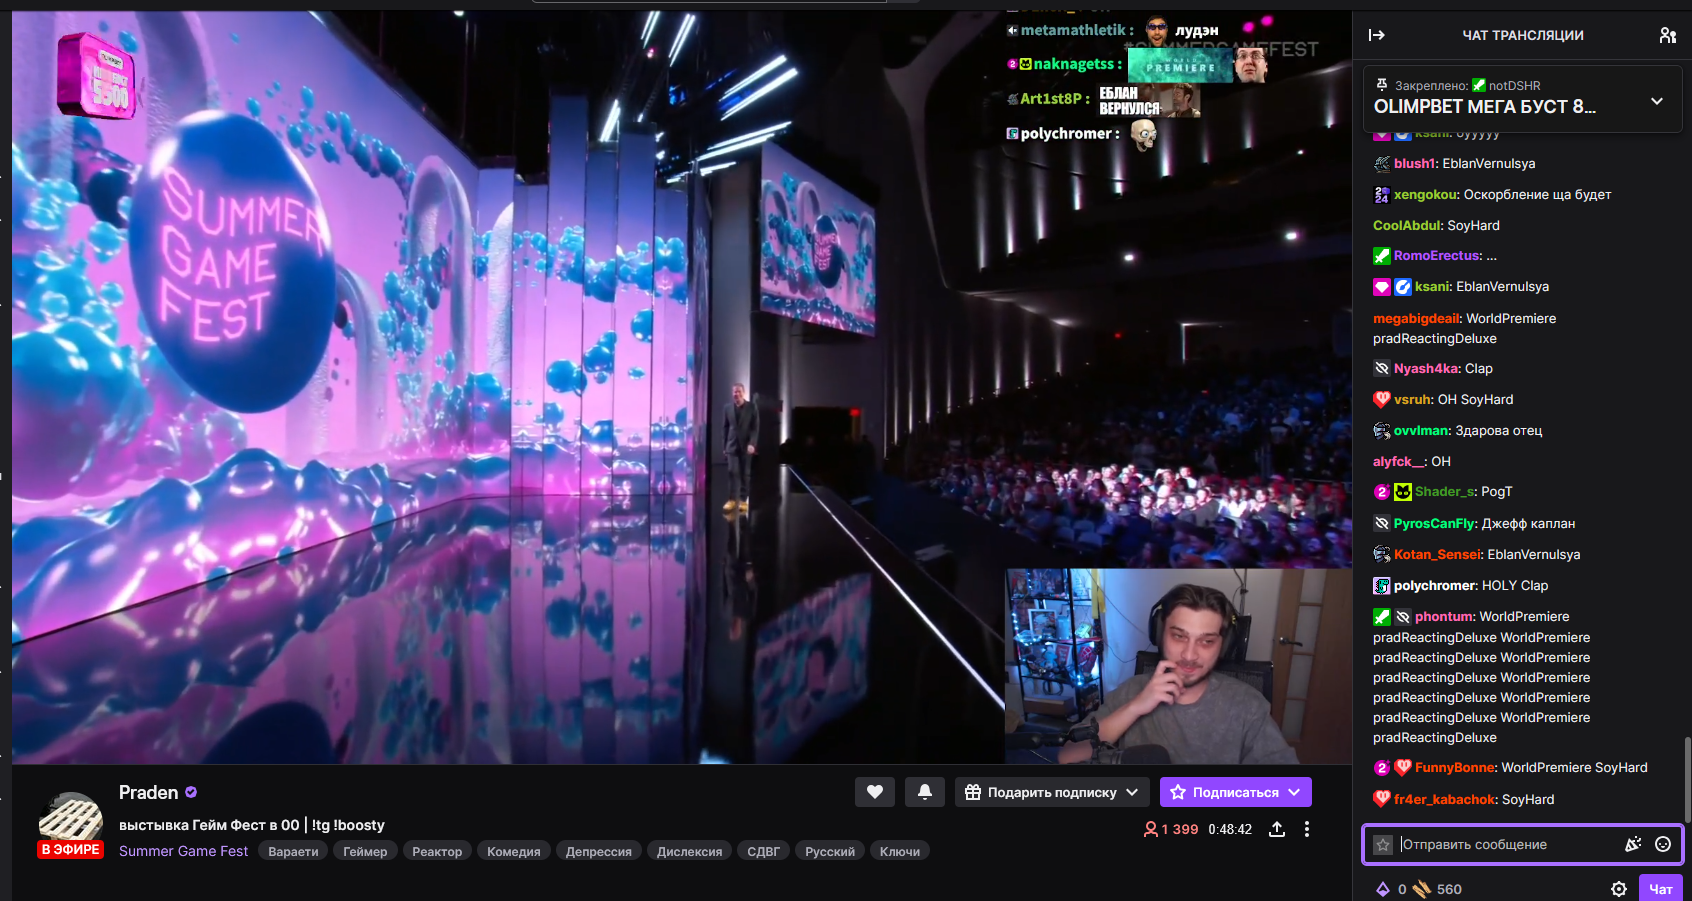Click the moderator badge next to RomoErectus
Image resolution: width=1692 pixels, height=901 pixels.
click(1382, 256)
